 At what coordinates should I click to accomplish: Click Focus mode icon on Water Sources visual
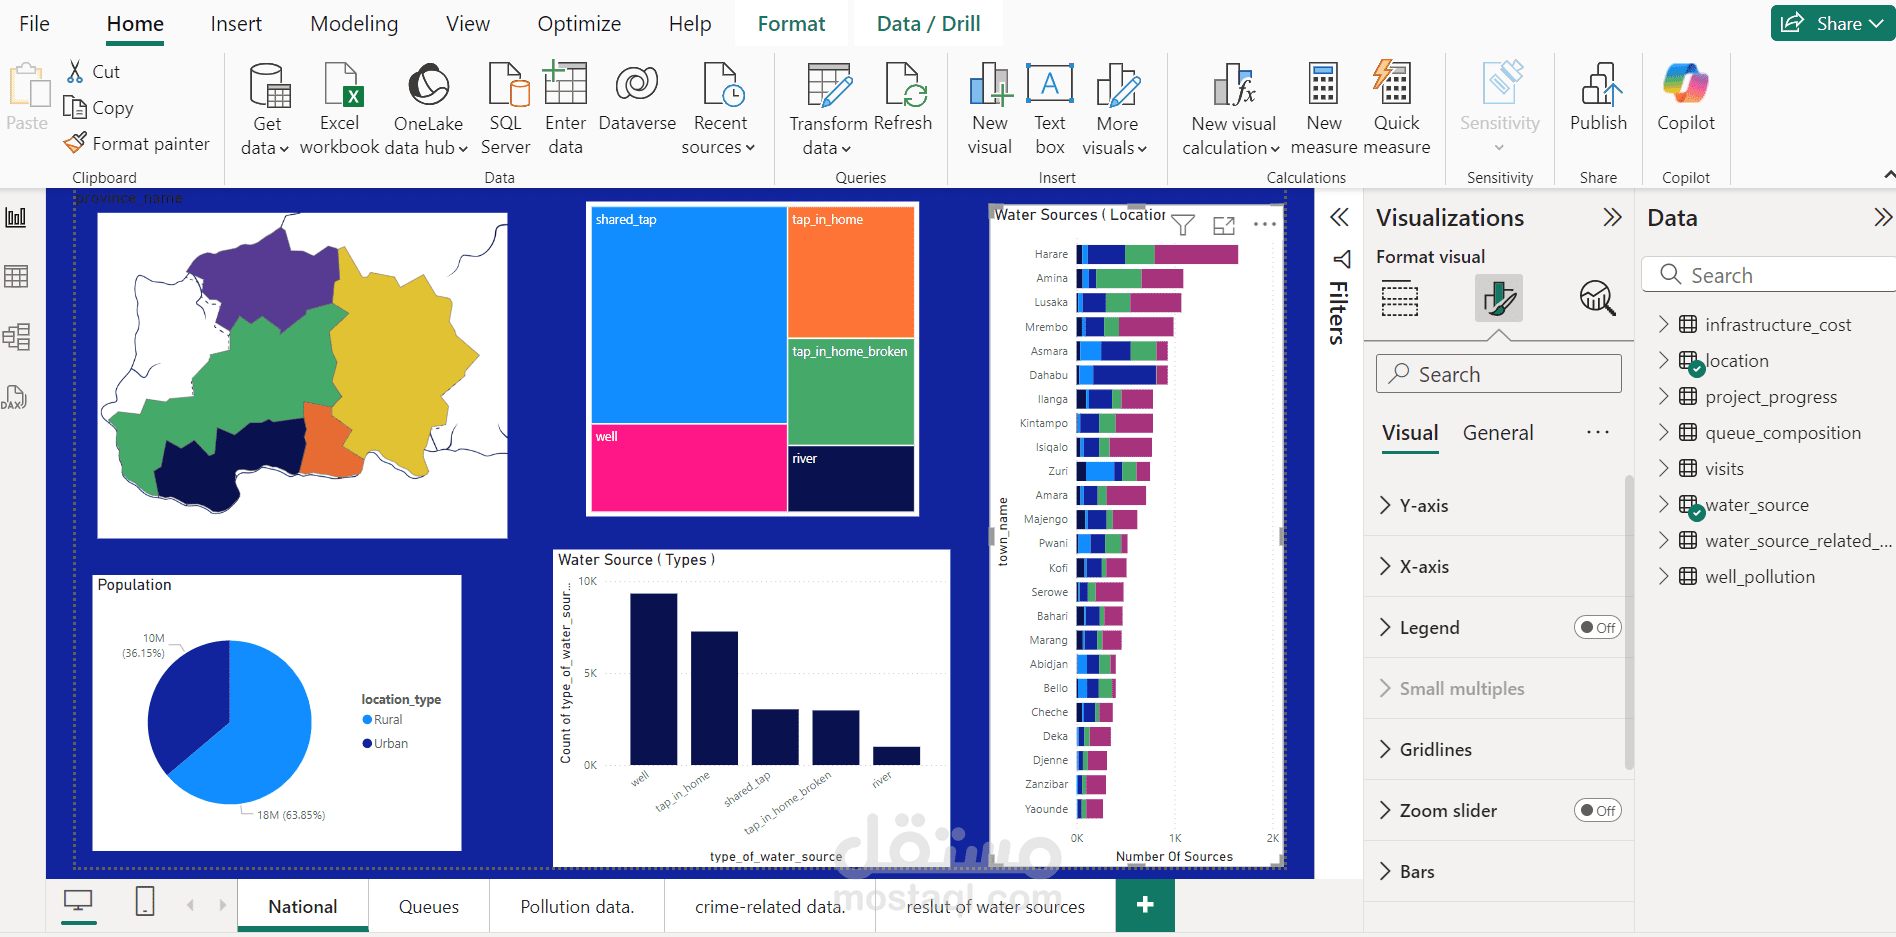(x=1224, y=225)
